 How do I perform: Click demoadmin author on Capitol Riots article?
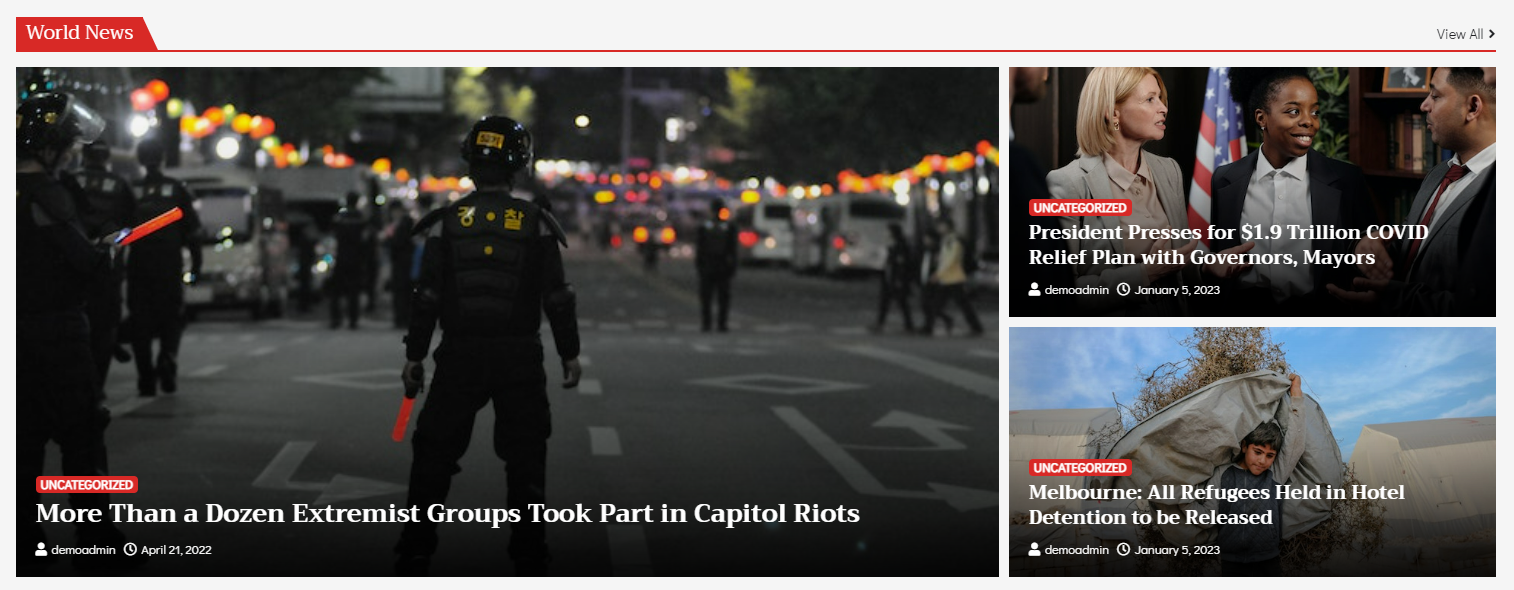pyautogui.click(x=84, y=550)
